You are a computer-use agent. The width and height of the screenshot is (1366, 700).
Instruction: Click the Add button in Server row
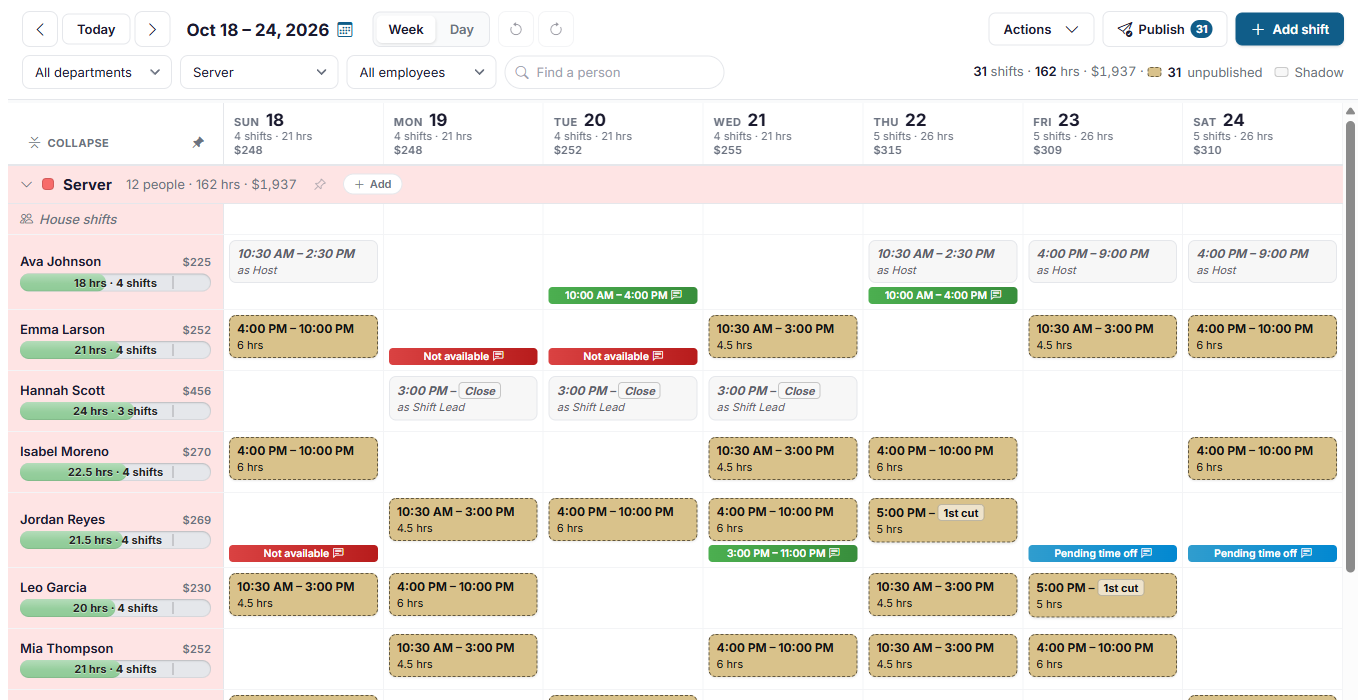click(372, 184)
